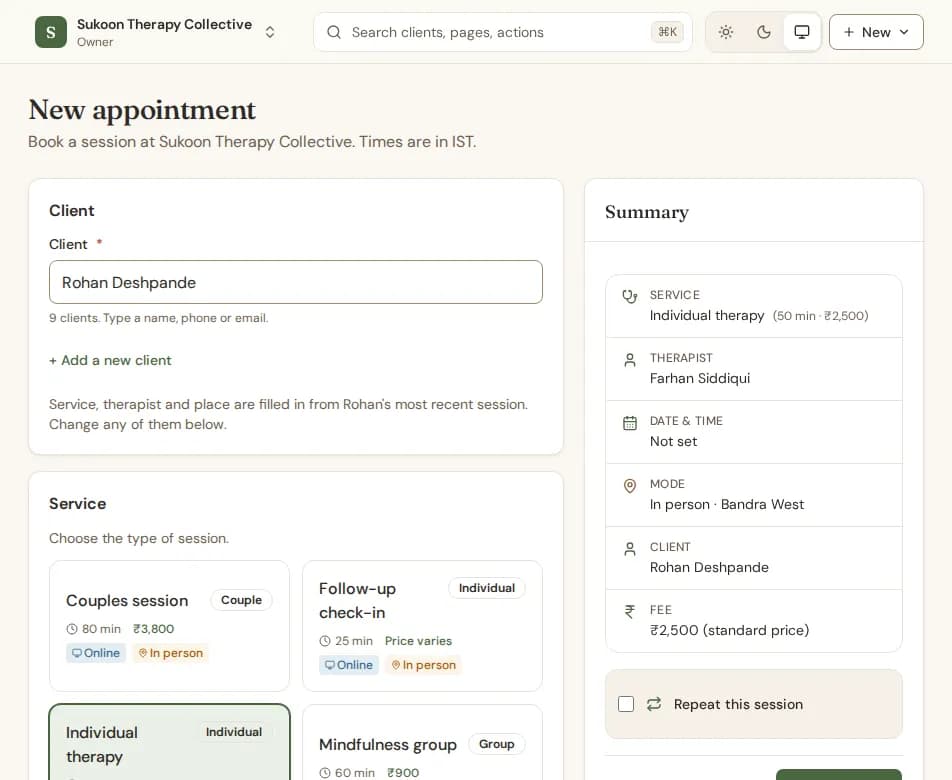Click the plus icon in New button
This screenshot has height=780, width=952.
849,32
